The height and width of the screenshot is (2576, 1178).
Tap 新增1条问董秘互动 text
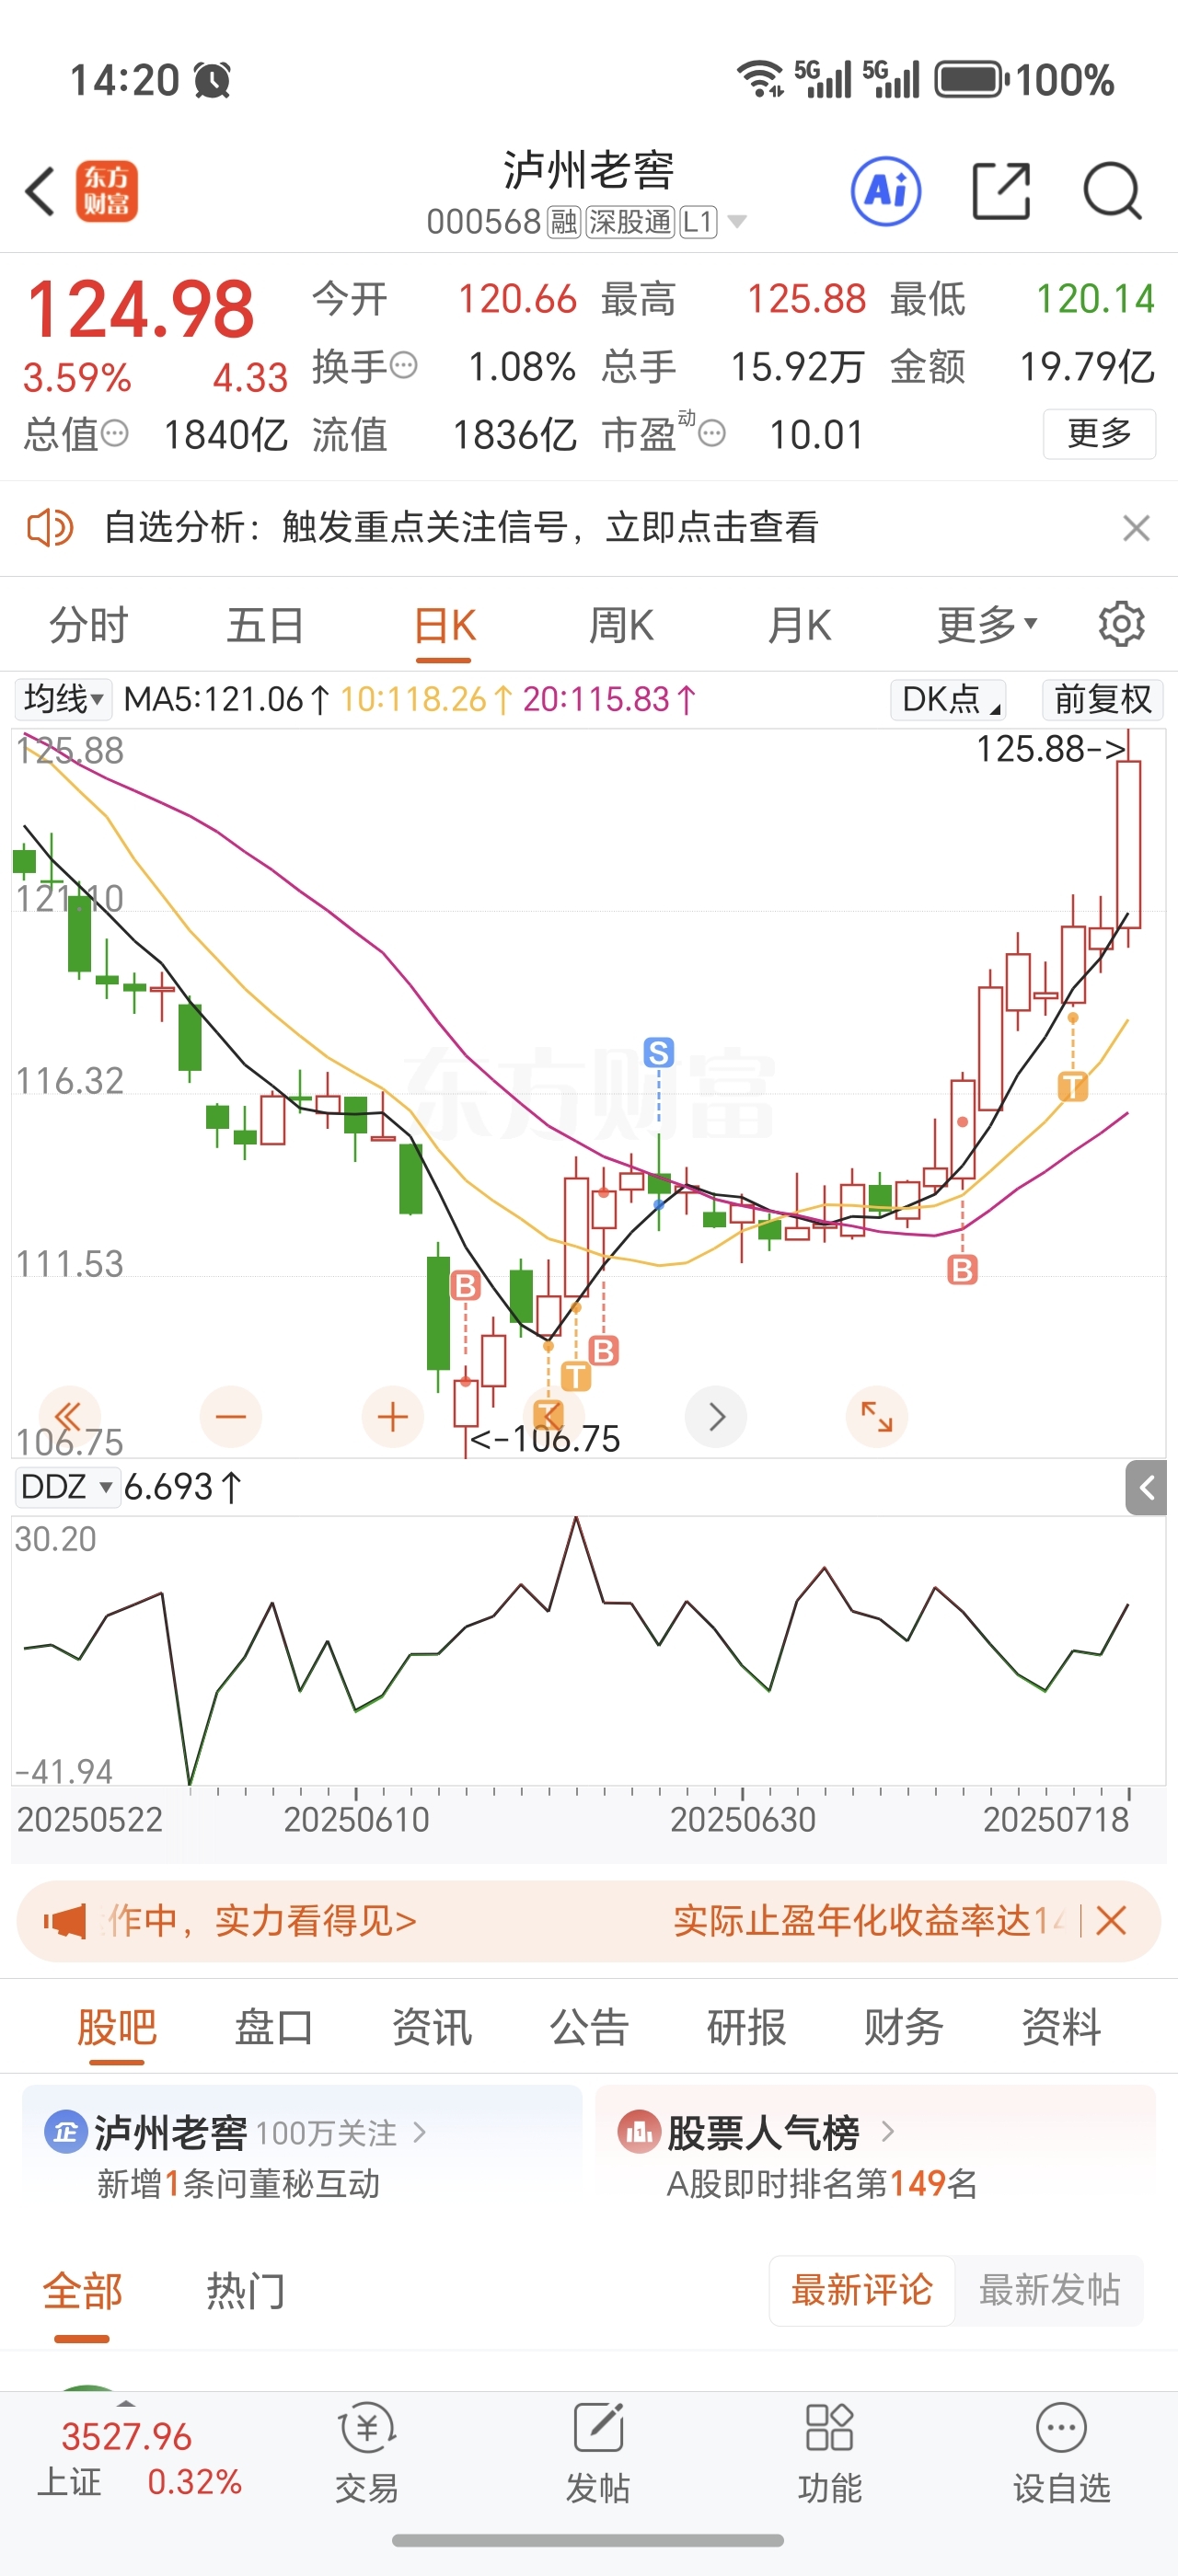[238, 2183]
